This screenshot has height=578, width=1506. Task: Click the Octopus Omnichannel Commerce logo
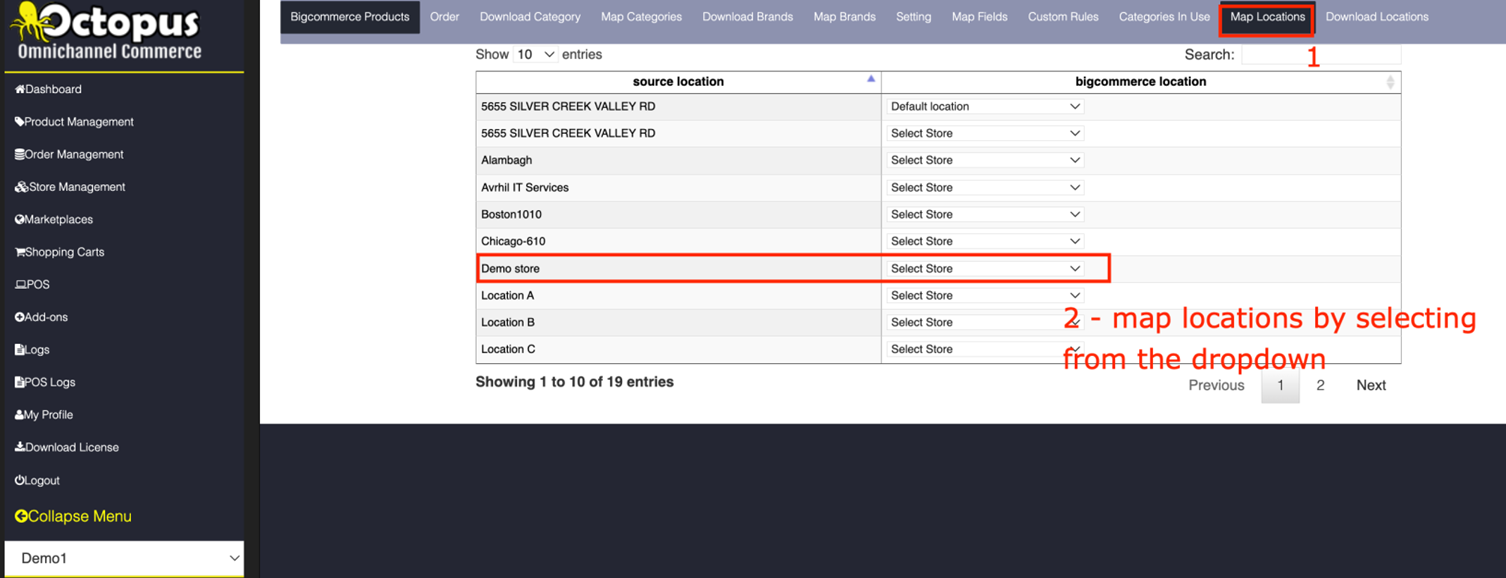pyautogui.click(x=106, y=33)
